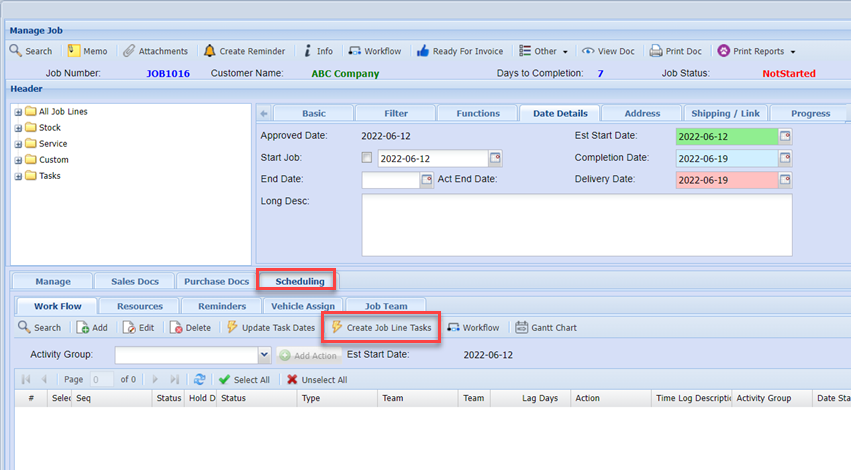
Task: Click Create Job Line Tasks button
Action: click(x=381, y=327)
